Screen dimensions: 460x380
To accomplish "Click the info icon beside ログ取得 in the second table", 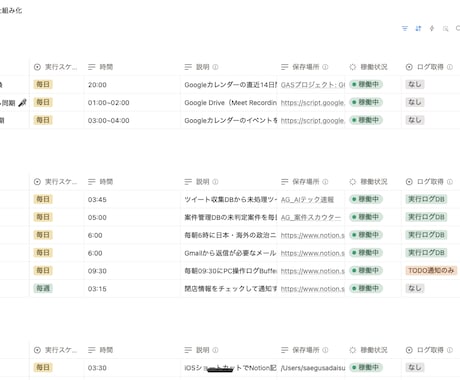I will point(450,182).
